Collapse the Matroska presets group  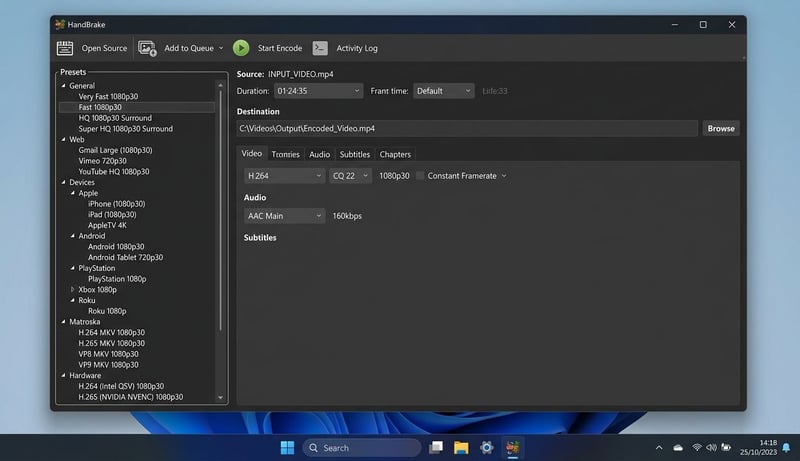coord(64,321)
